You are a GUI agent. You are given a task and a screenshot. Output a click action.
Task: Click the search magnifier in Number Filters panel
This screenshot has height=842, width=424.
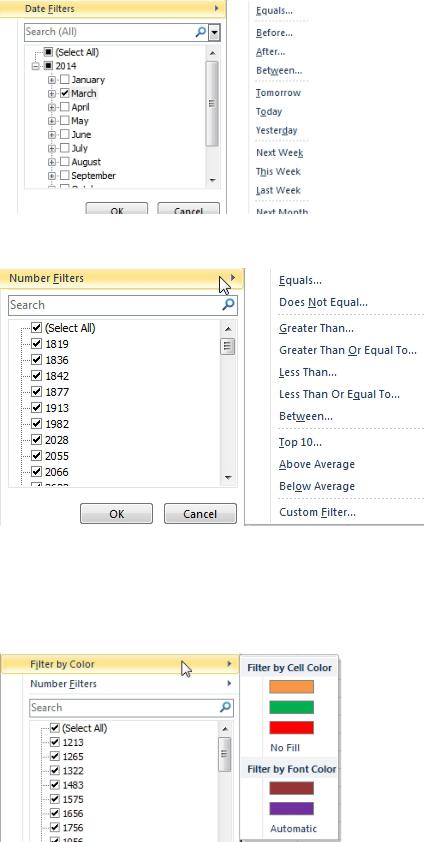pyautogui.click(x=228, y=305)
